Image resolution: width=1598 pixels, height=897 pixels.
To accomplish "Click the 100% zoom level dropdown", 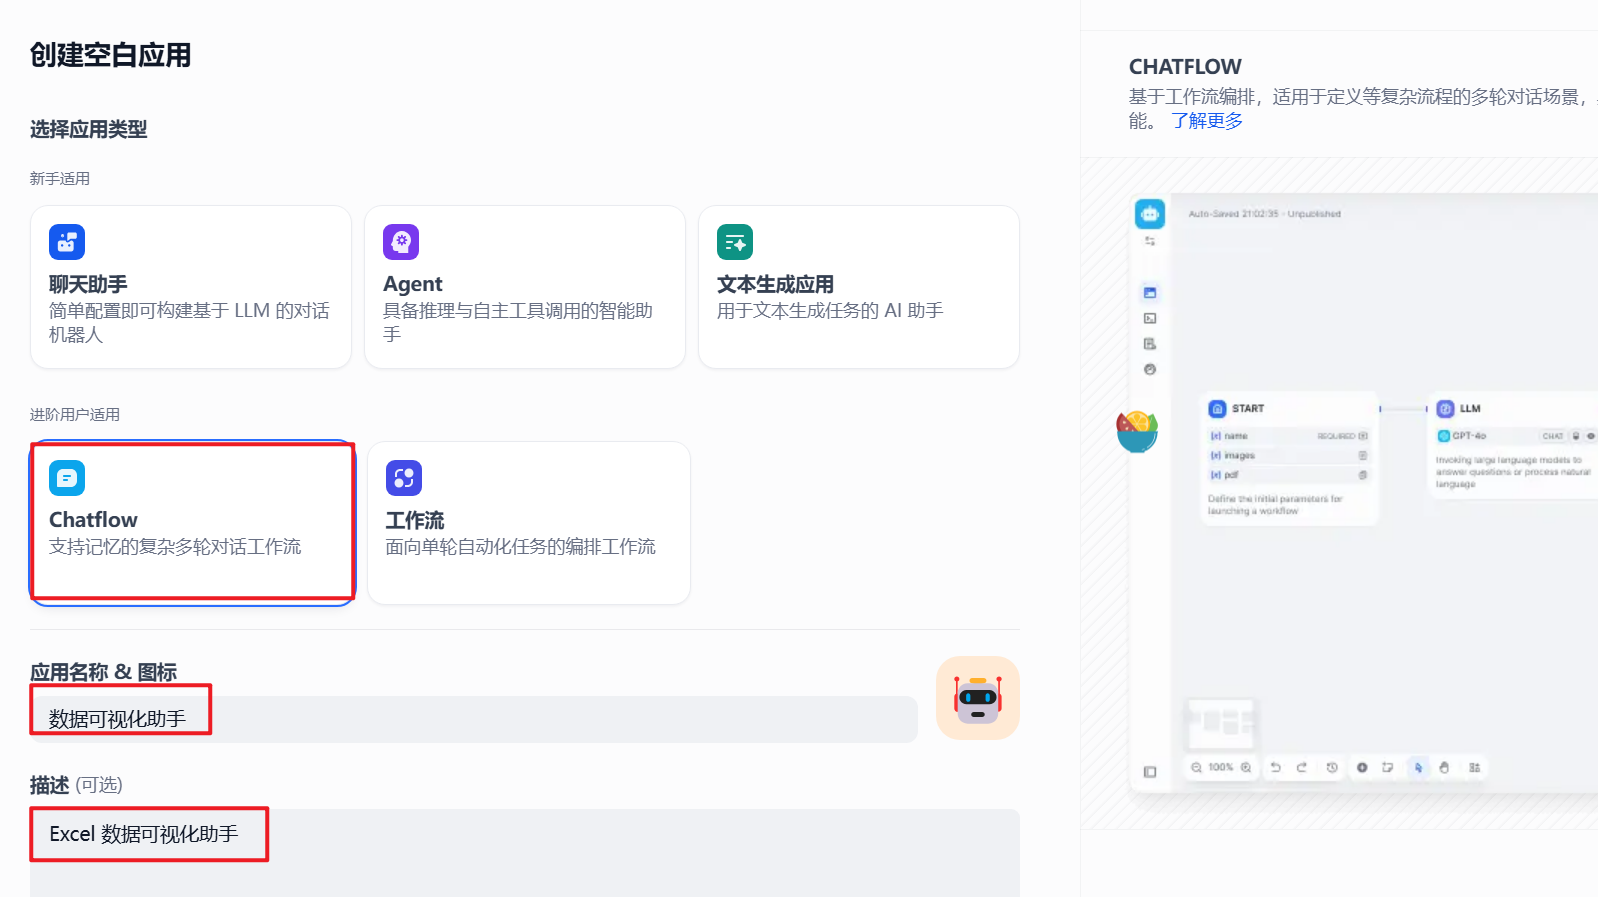I will 1221,768.
